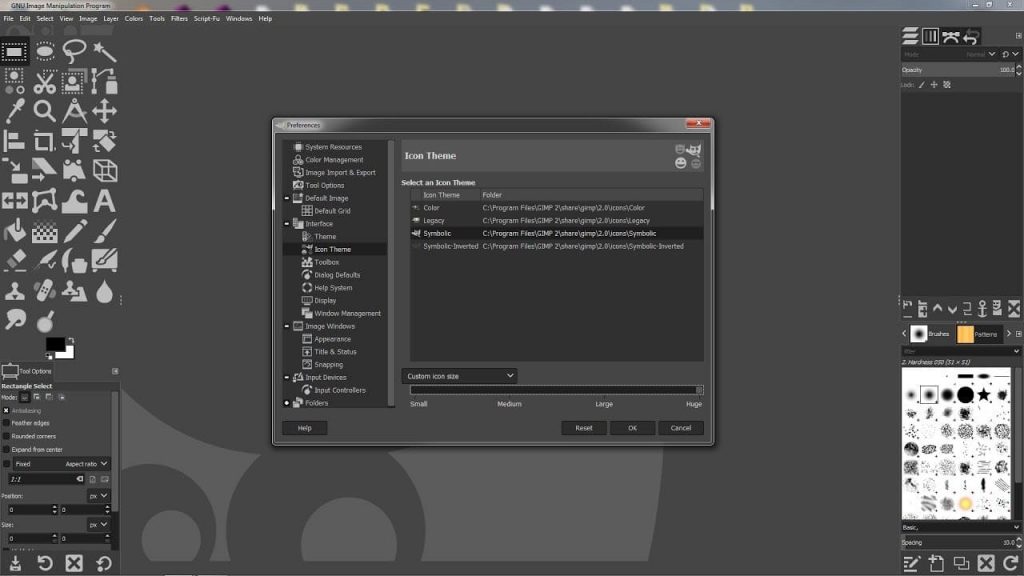1024x576 pixels.
Task: Select the Smudge tool
Action: coord(14,320)
